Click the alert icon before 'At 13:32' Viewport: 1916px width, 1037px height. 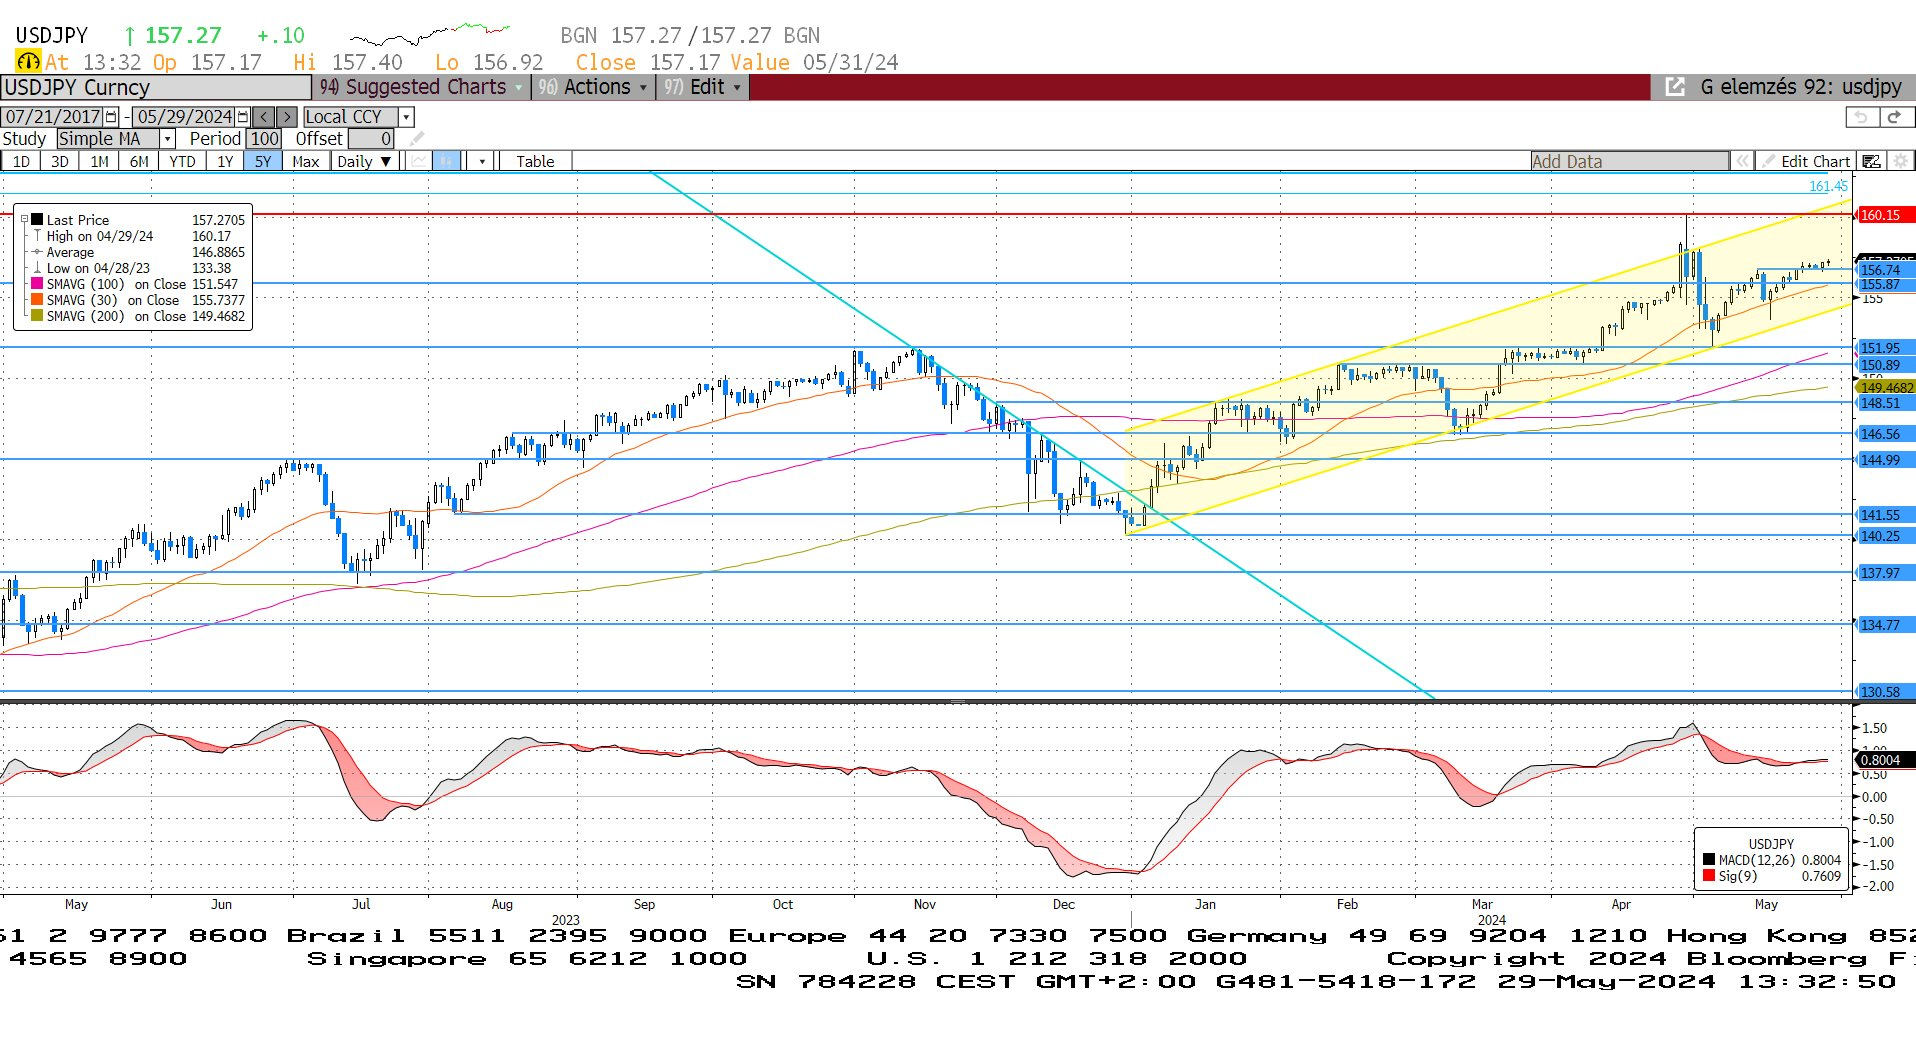[x=27, y=62]
